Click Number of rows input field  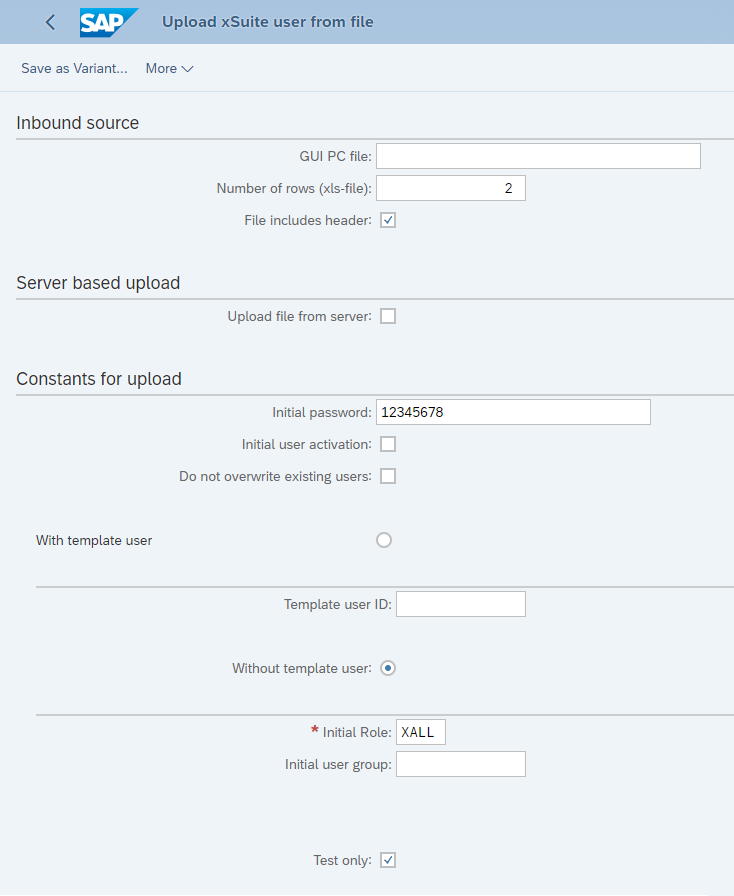451,188
